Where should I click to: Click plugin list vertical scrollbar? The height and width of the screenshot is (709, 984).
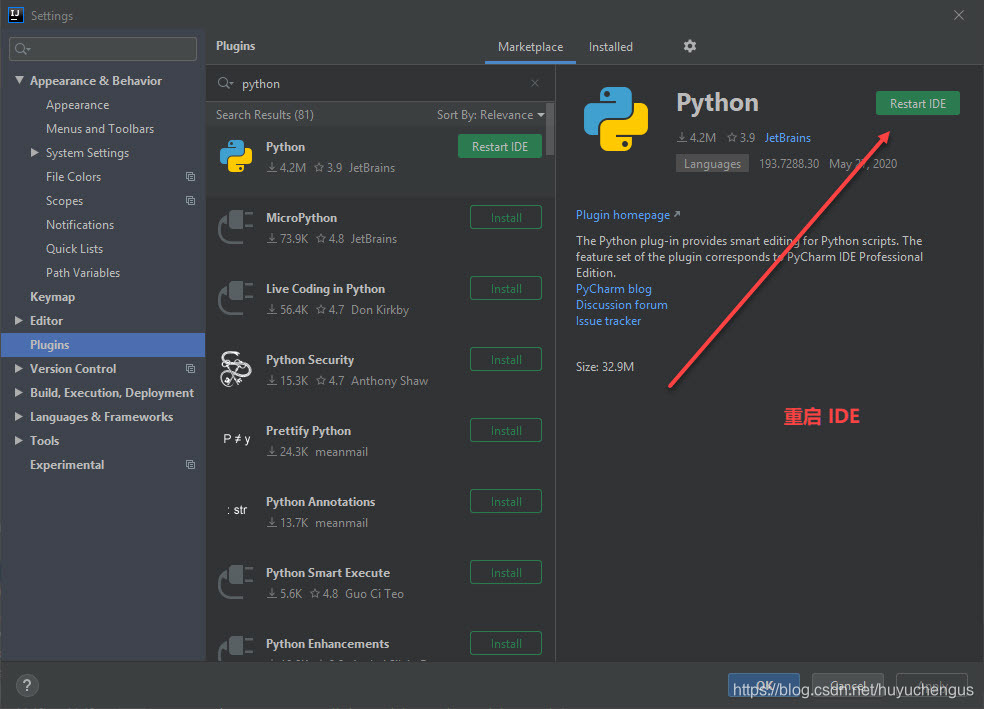point(550,129)
